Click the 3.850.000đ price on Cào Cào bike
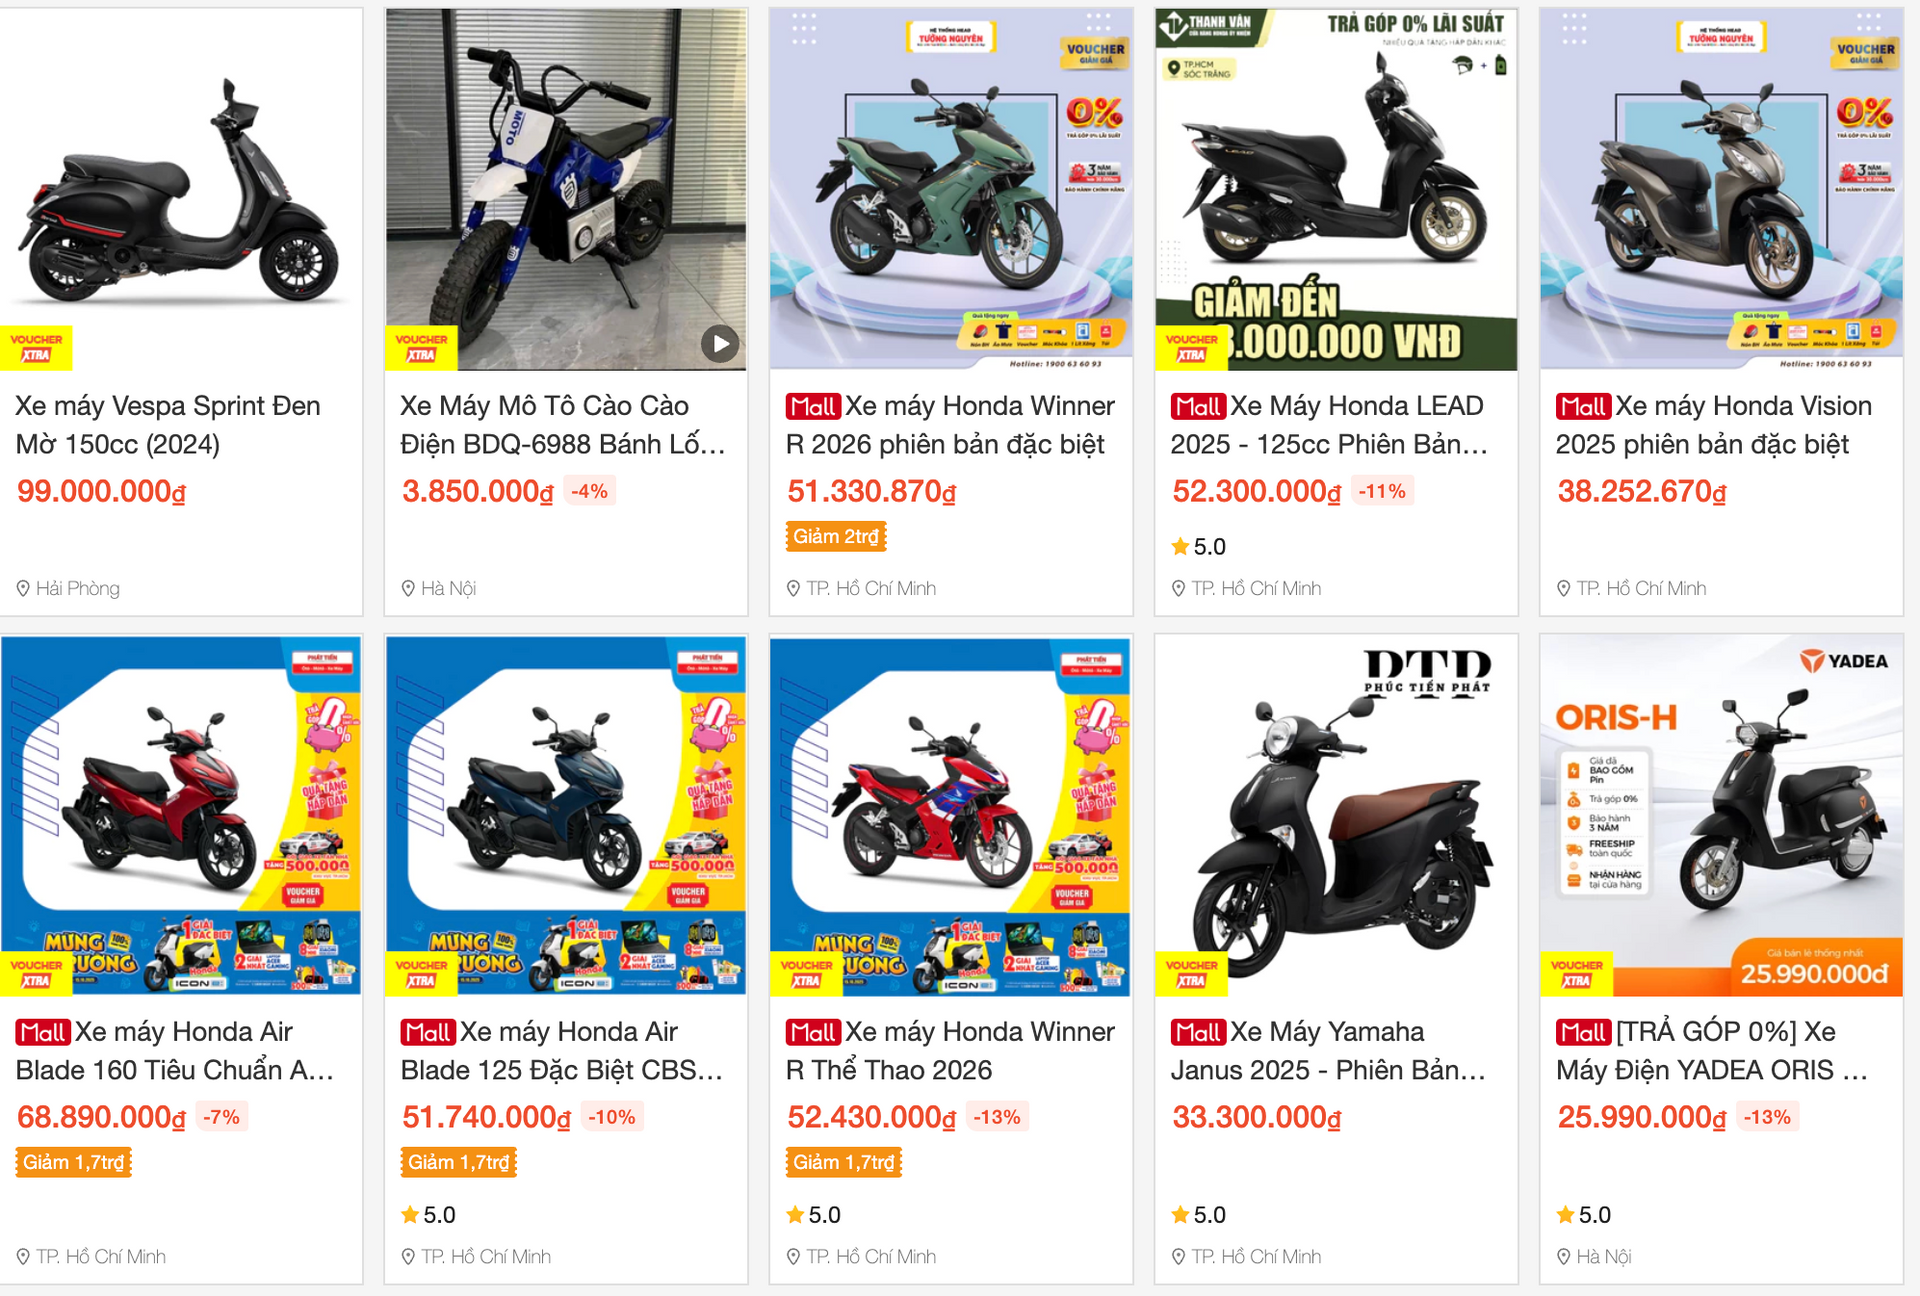The height and width of the screenshot is (1296, 1920). [478, 492]
